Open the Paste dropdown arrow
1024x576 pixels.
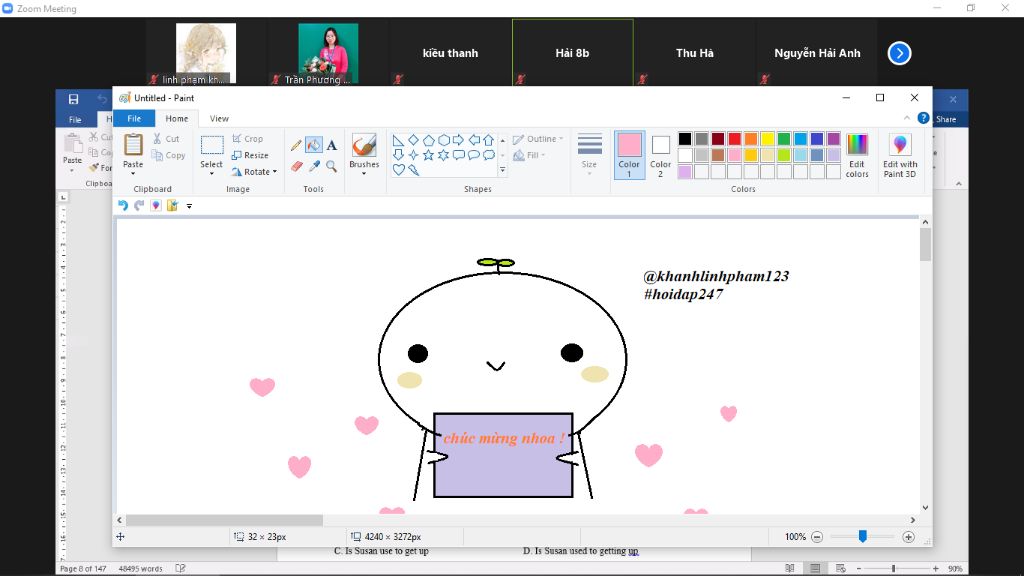point(133,174)
